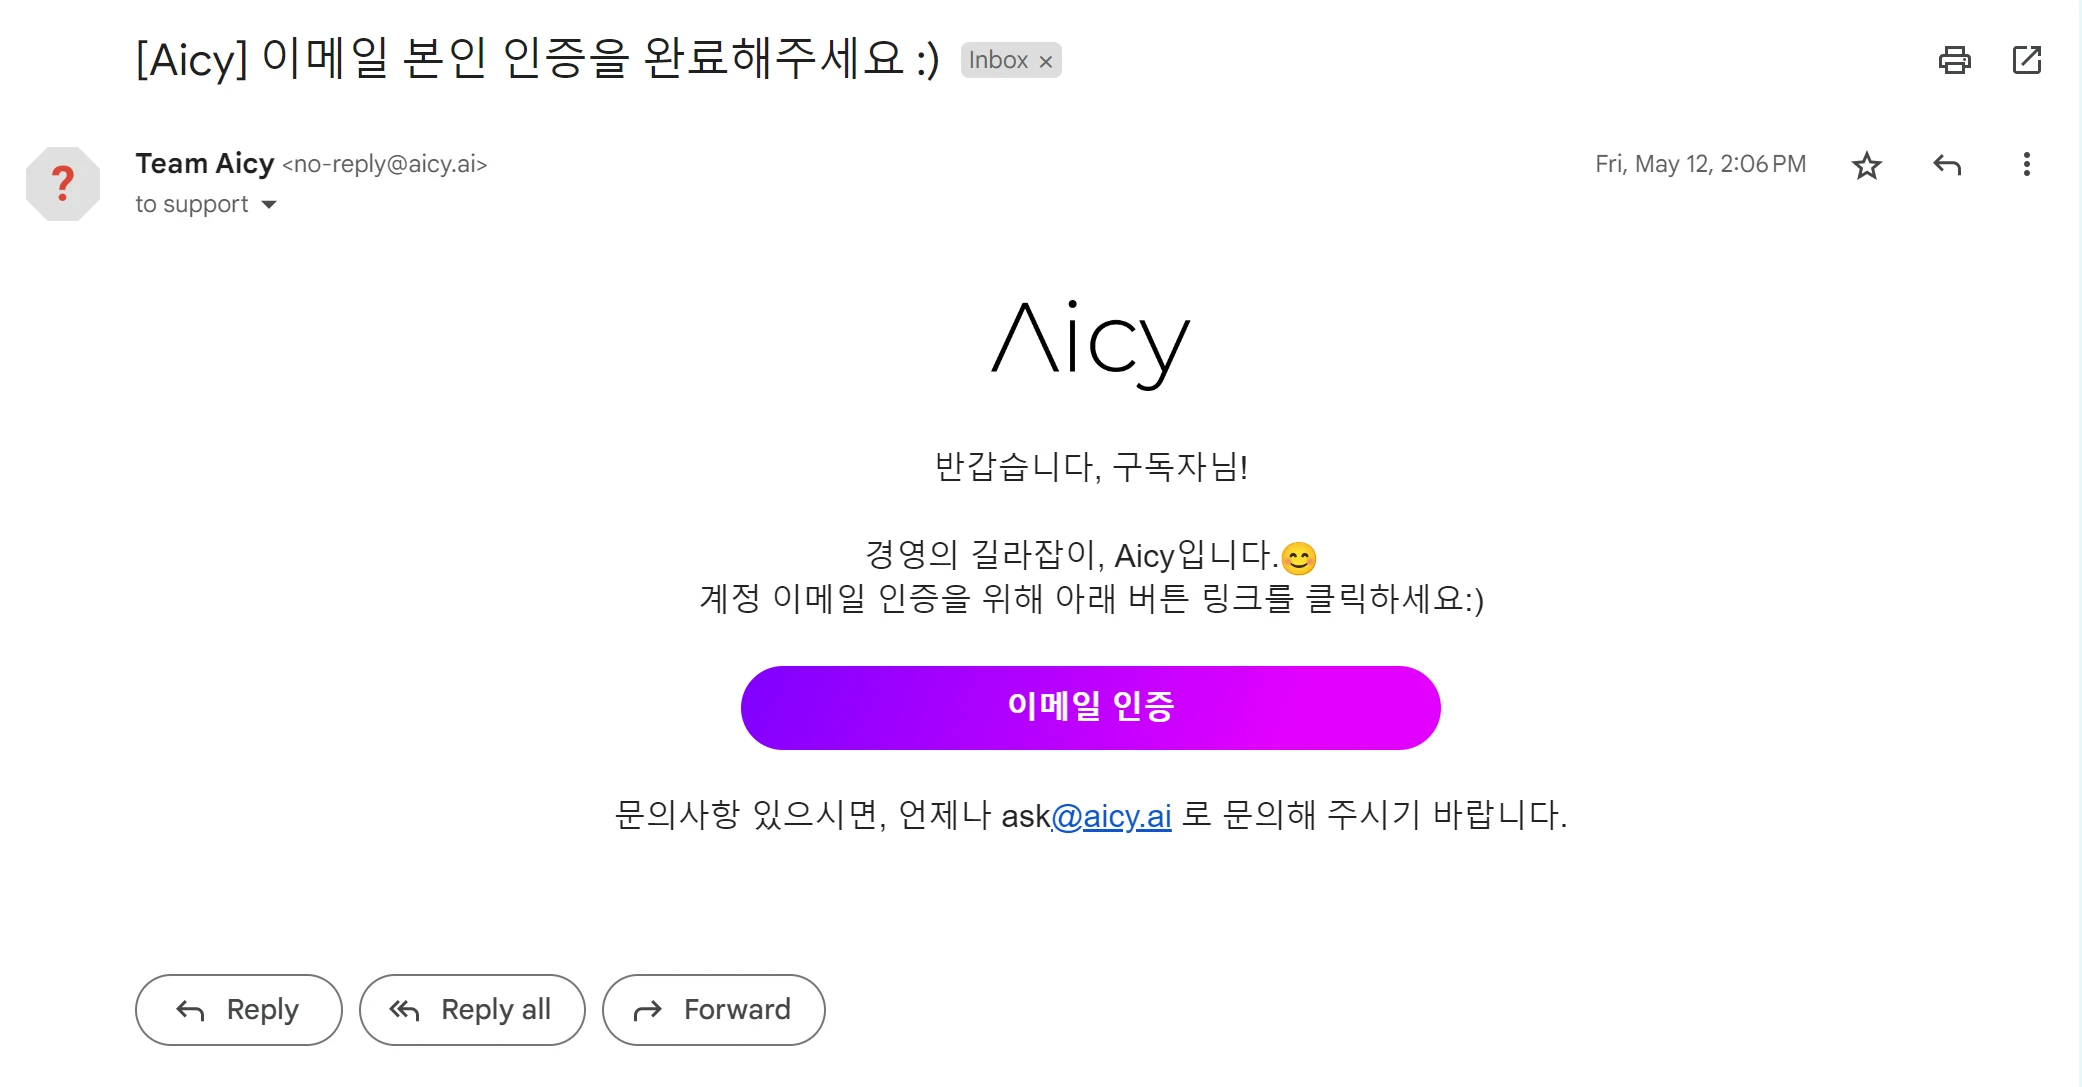This screenshot has height=1087, width=2082.
Task: Click the Reply button below the message
Action: (239, 1010)
